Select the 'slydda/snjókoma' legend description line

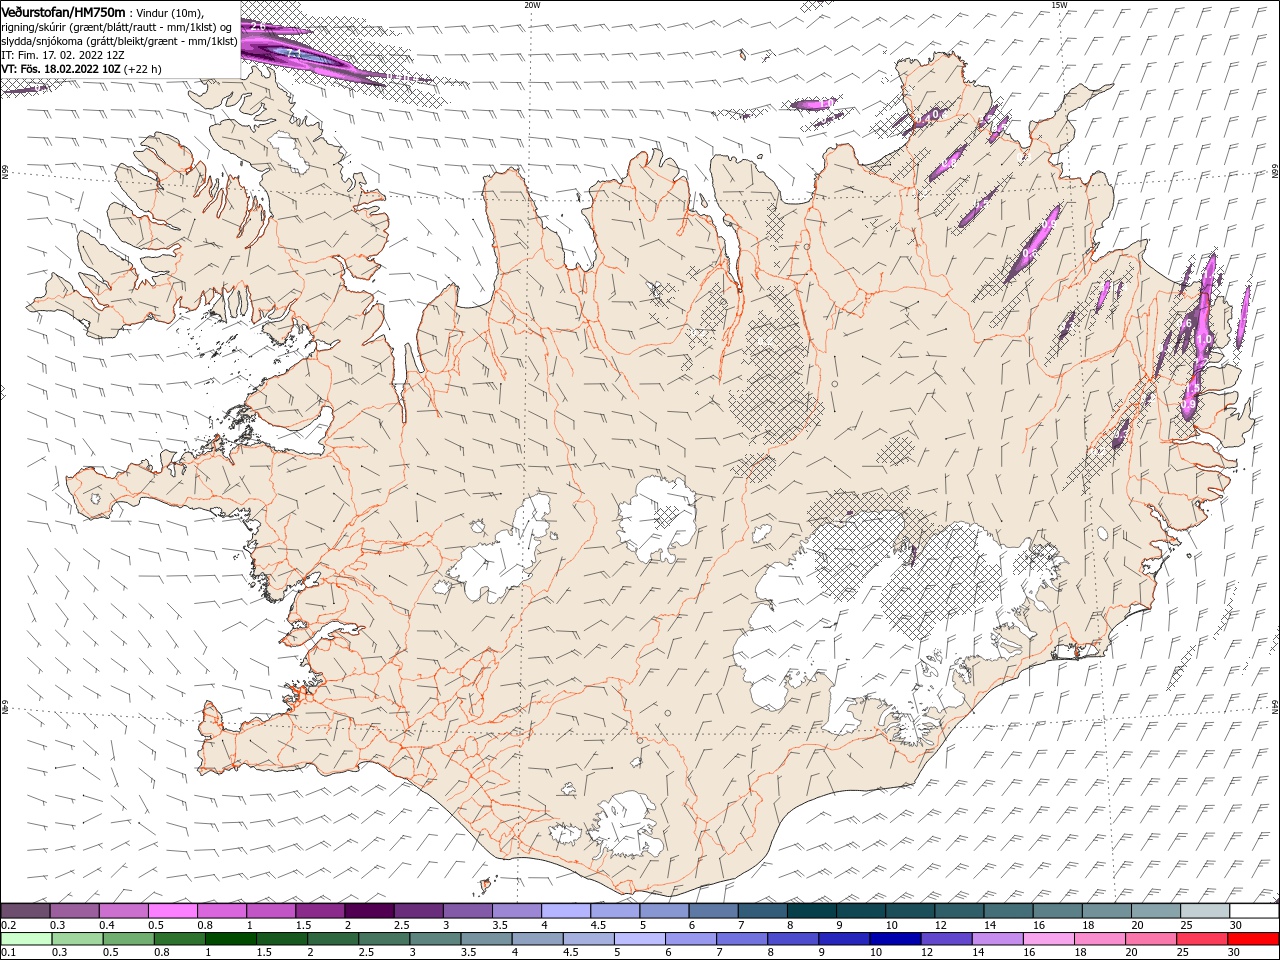(120, 41)
